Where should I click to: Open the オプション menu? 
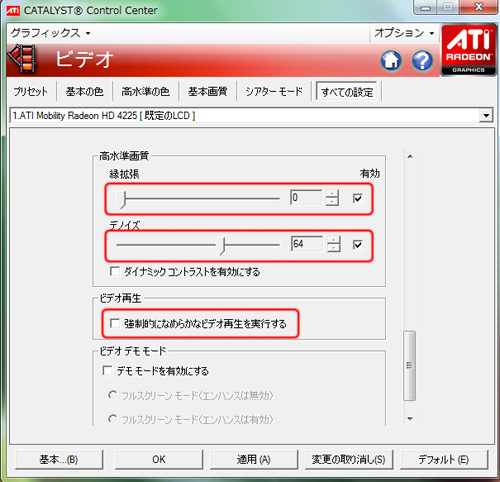[x=404, y=33]
